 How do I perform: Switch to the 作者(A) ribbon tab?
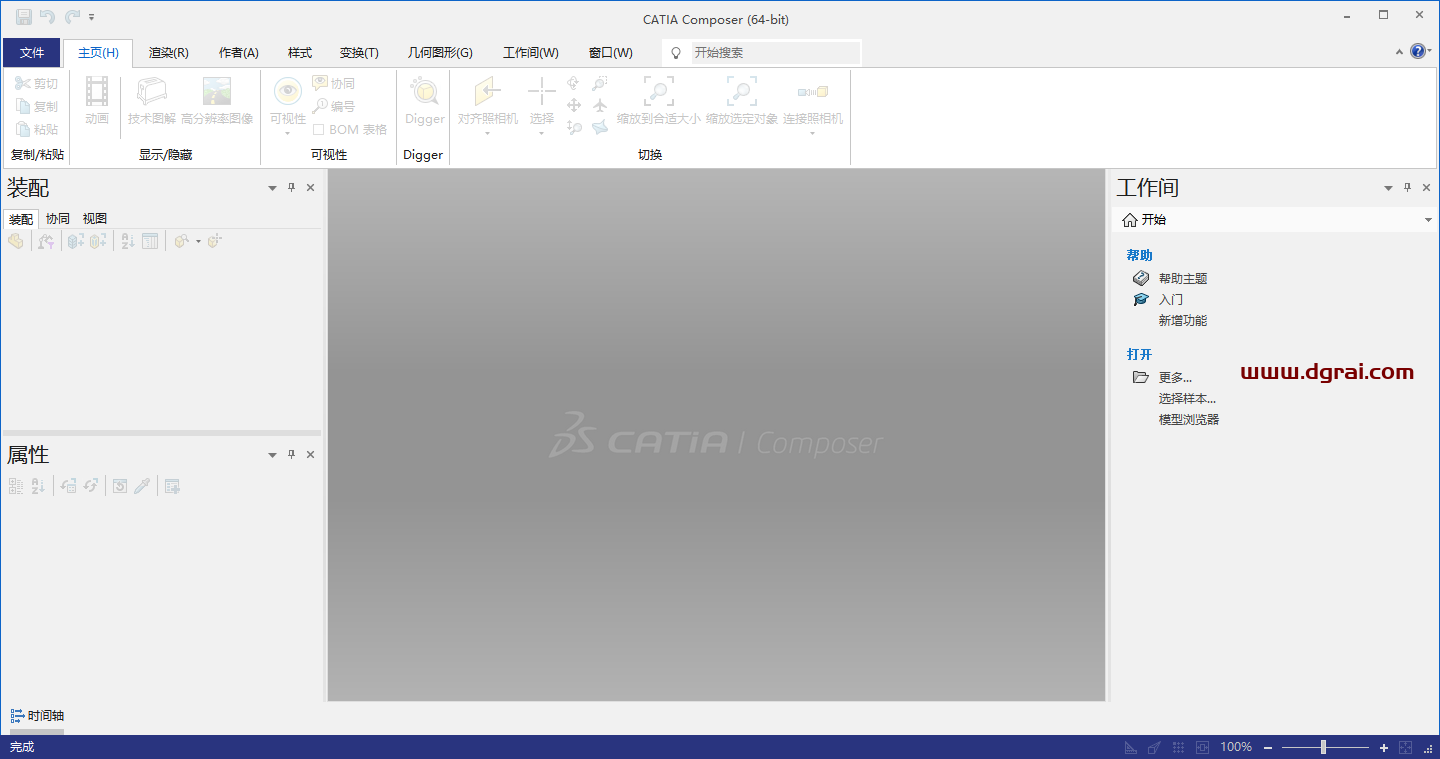[x=239, y=53]
